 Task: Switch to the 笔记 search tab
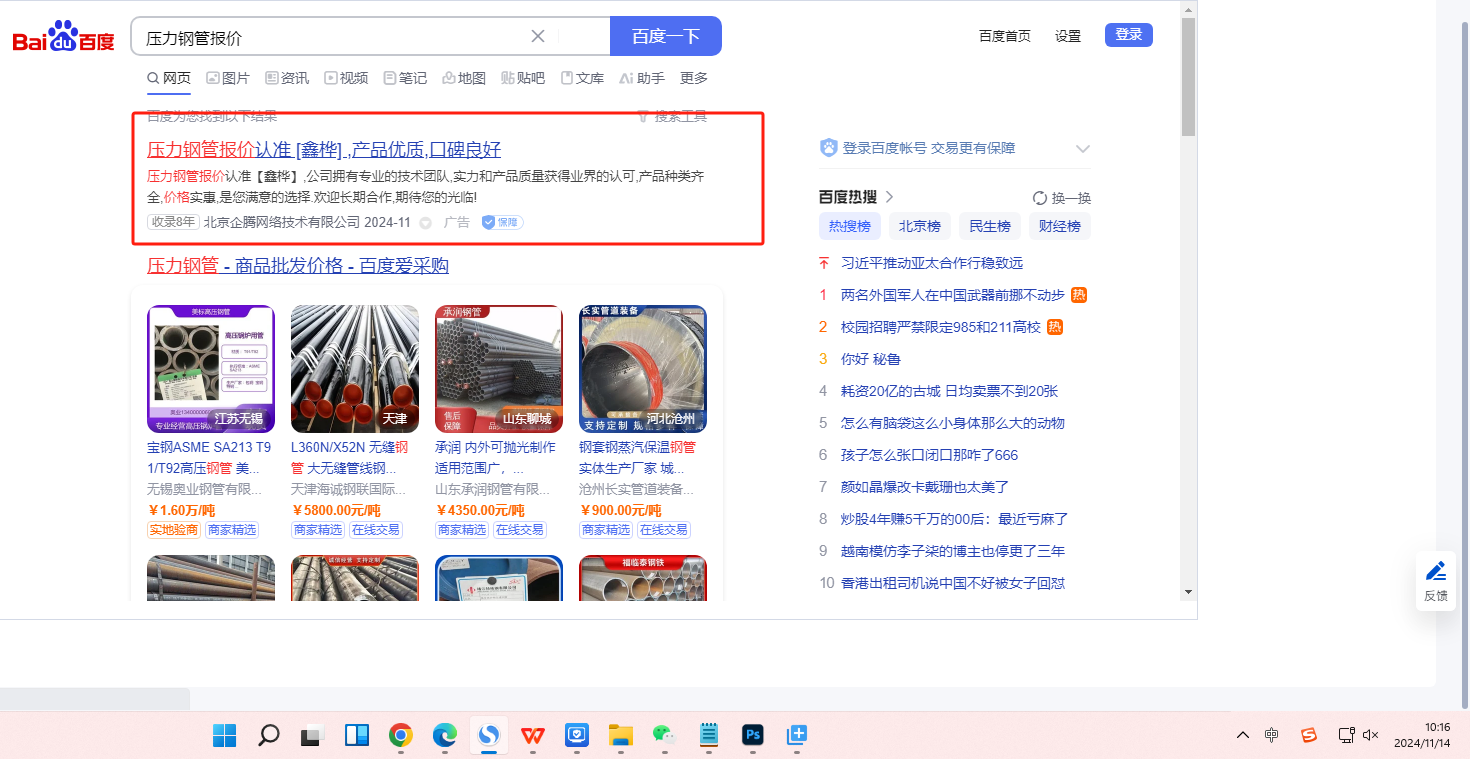(405, 78)
